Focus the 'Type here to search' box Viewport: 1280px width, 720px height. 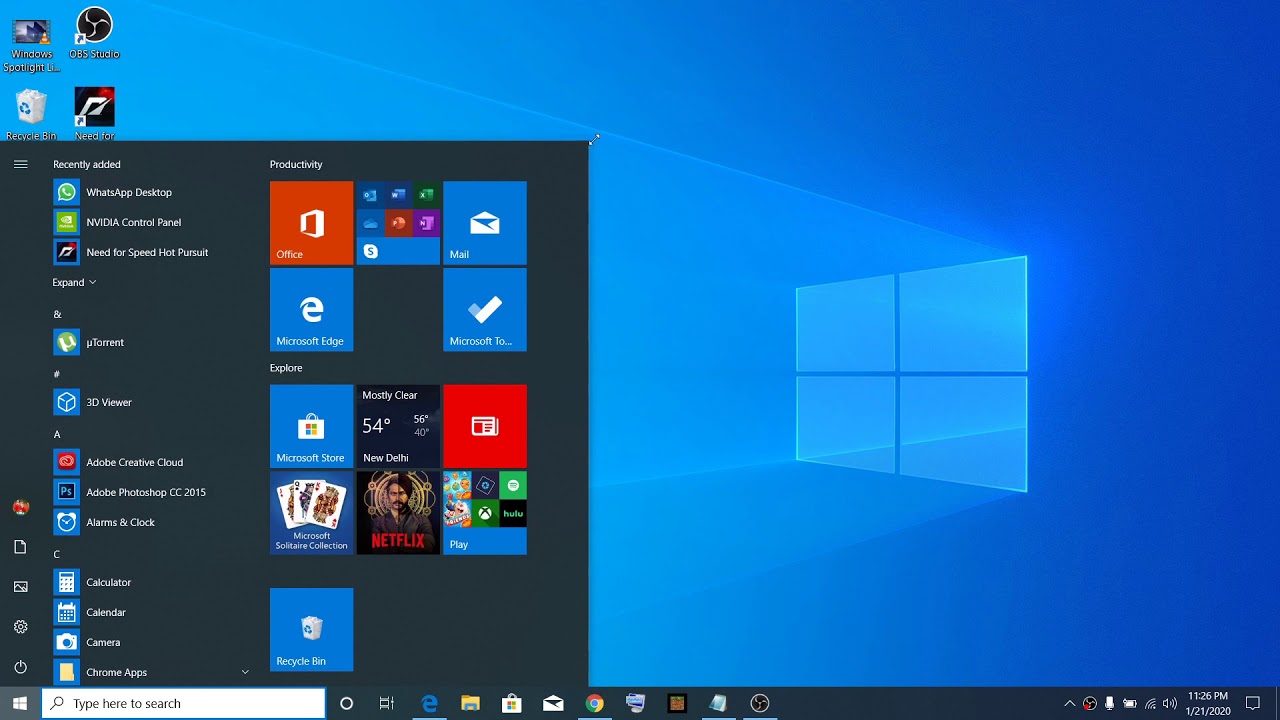(184, 703)
